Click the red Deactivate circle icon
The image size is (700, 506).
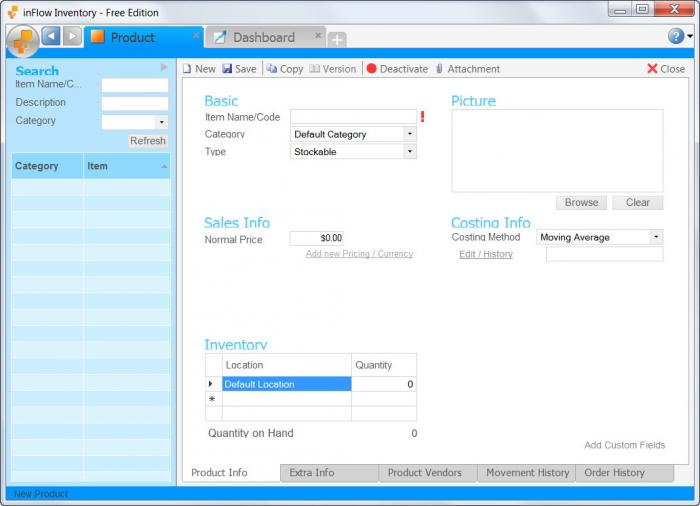371,69
